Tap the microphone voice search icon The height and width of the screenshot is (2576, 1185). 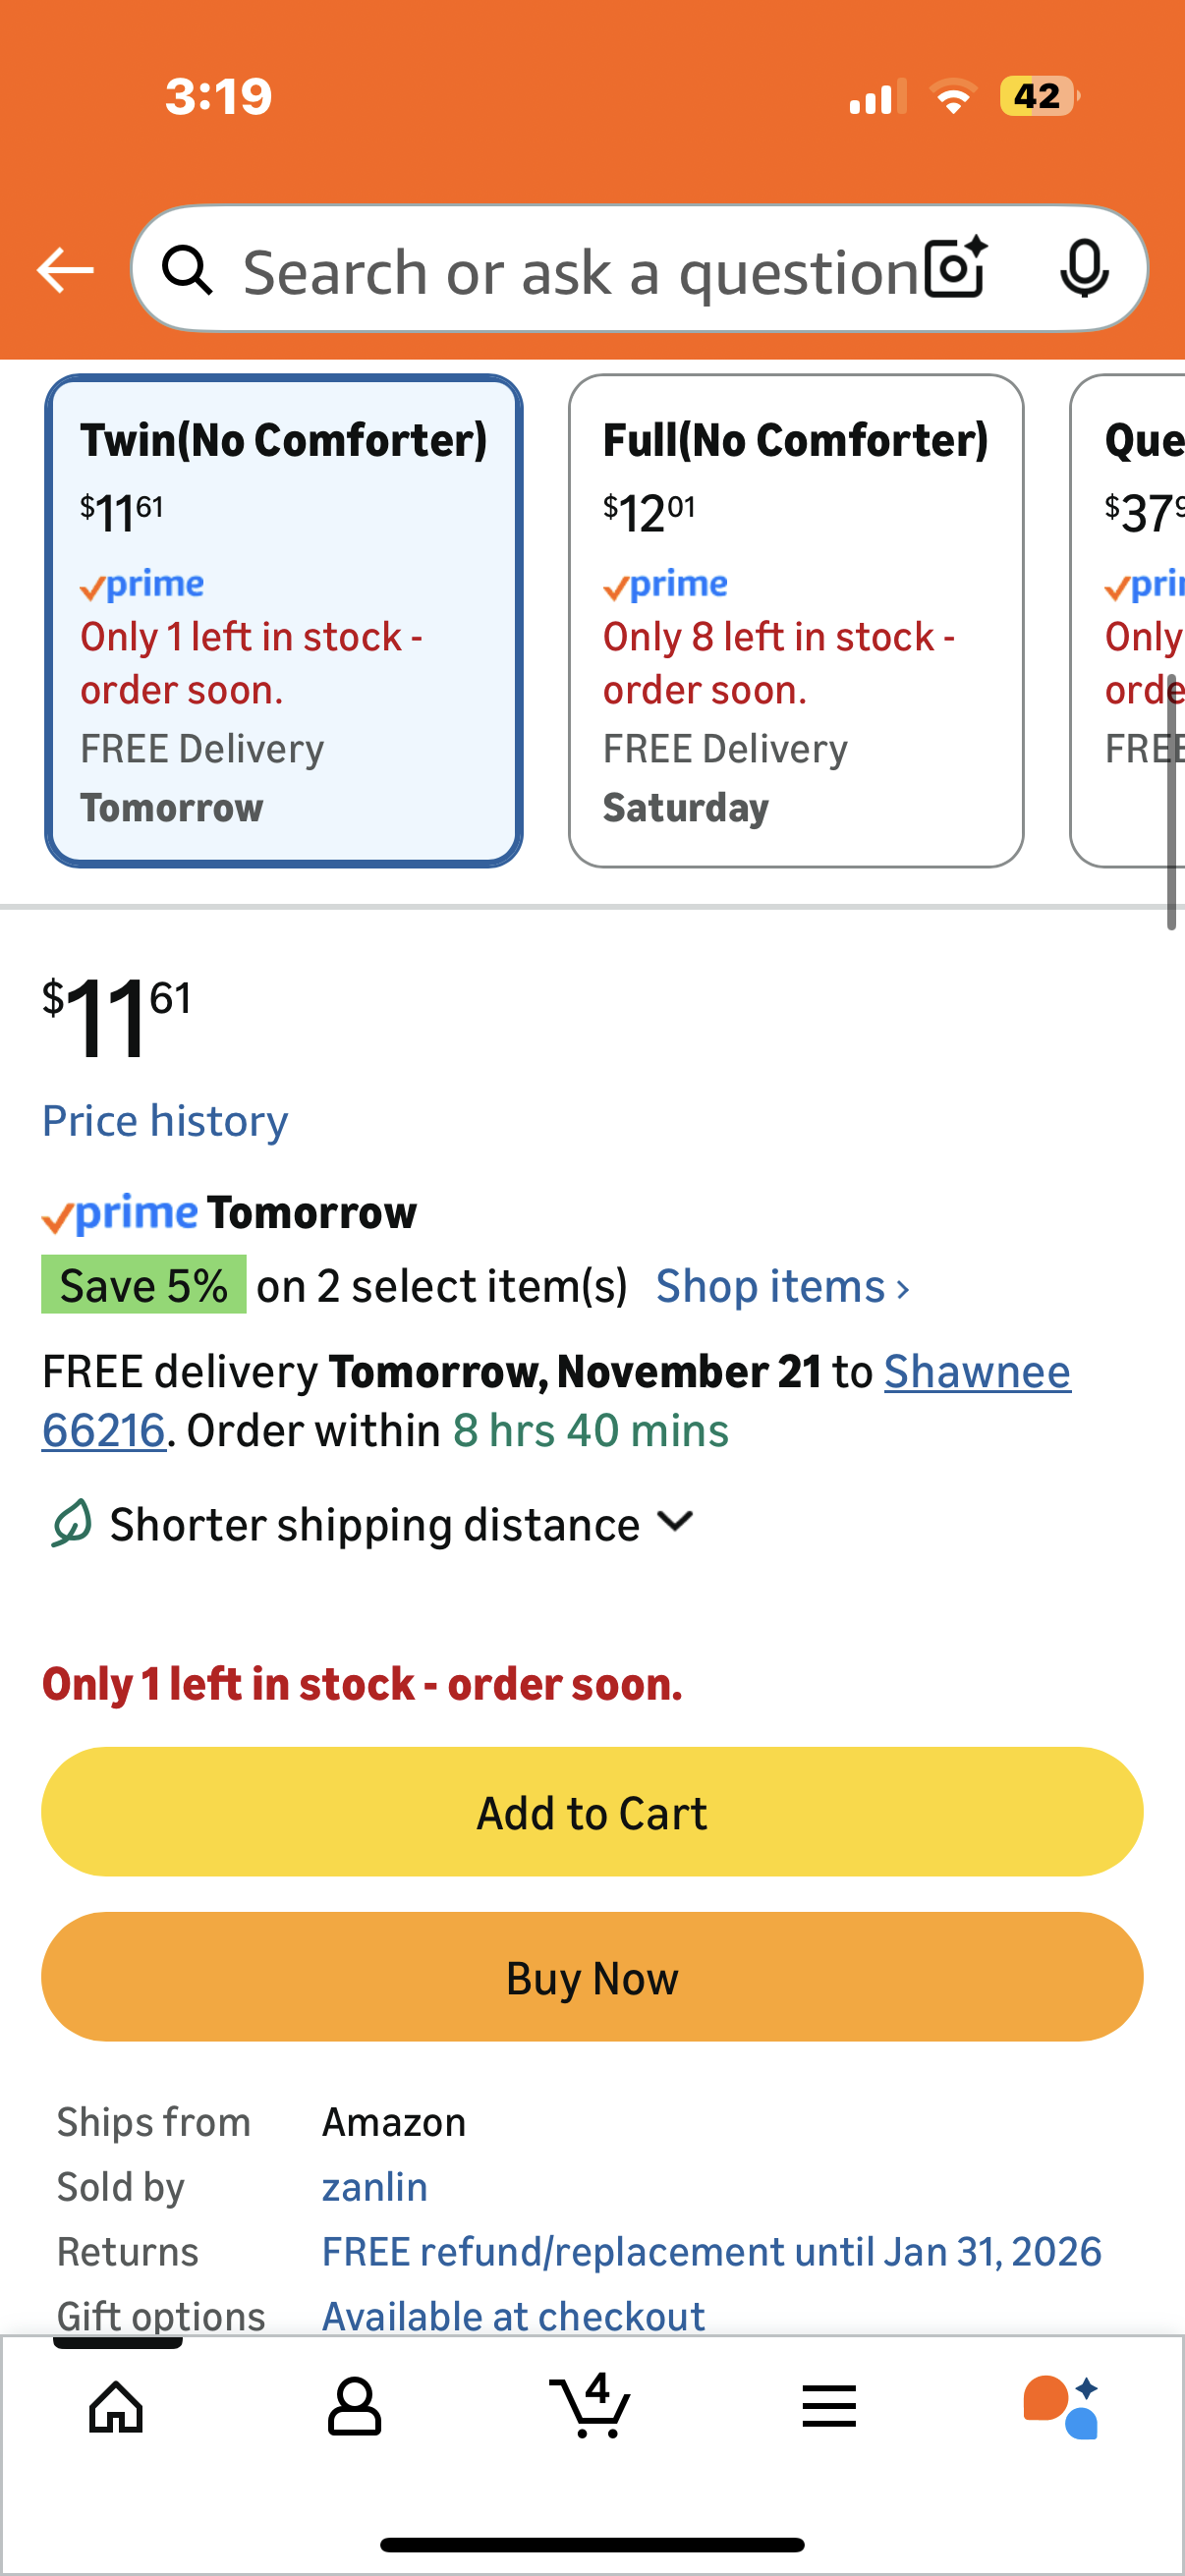coord(1083,269)
